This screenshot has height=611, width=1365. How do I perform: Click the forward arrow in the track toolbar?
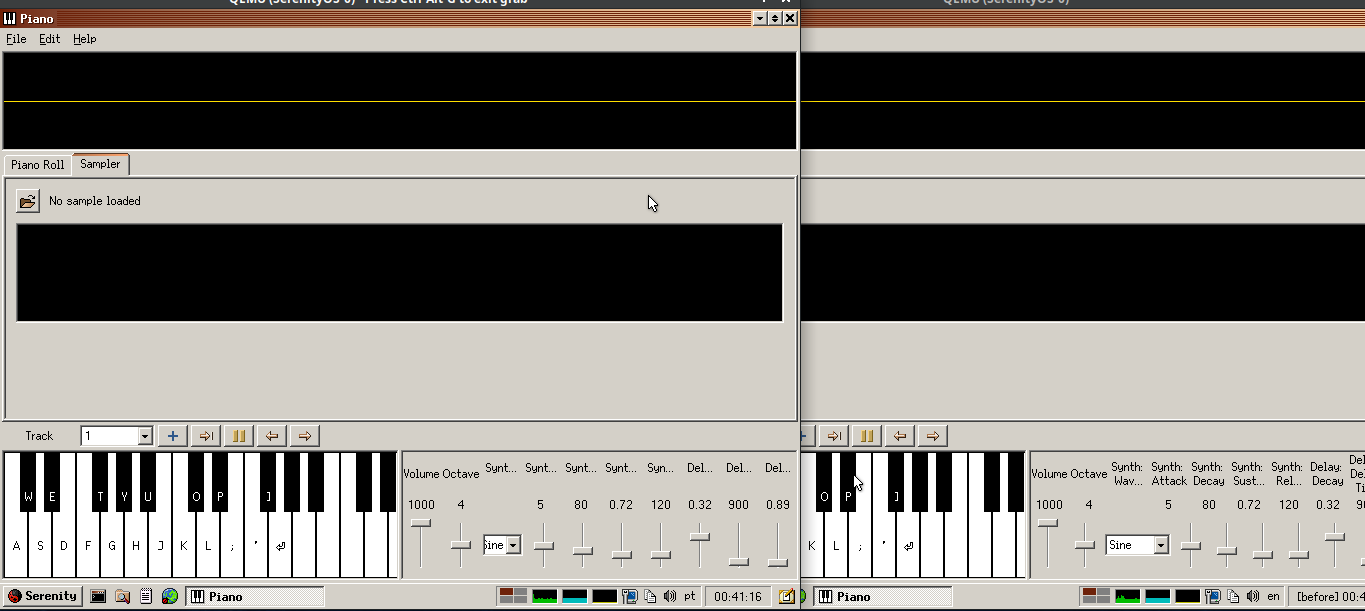coord(304,435)
